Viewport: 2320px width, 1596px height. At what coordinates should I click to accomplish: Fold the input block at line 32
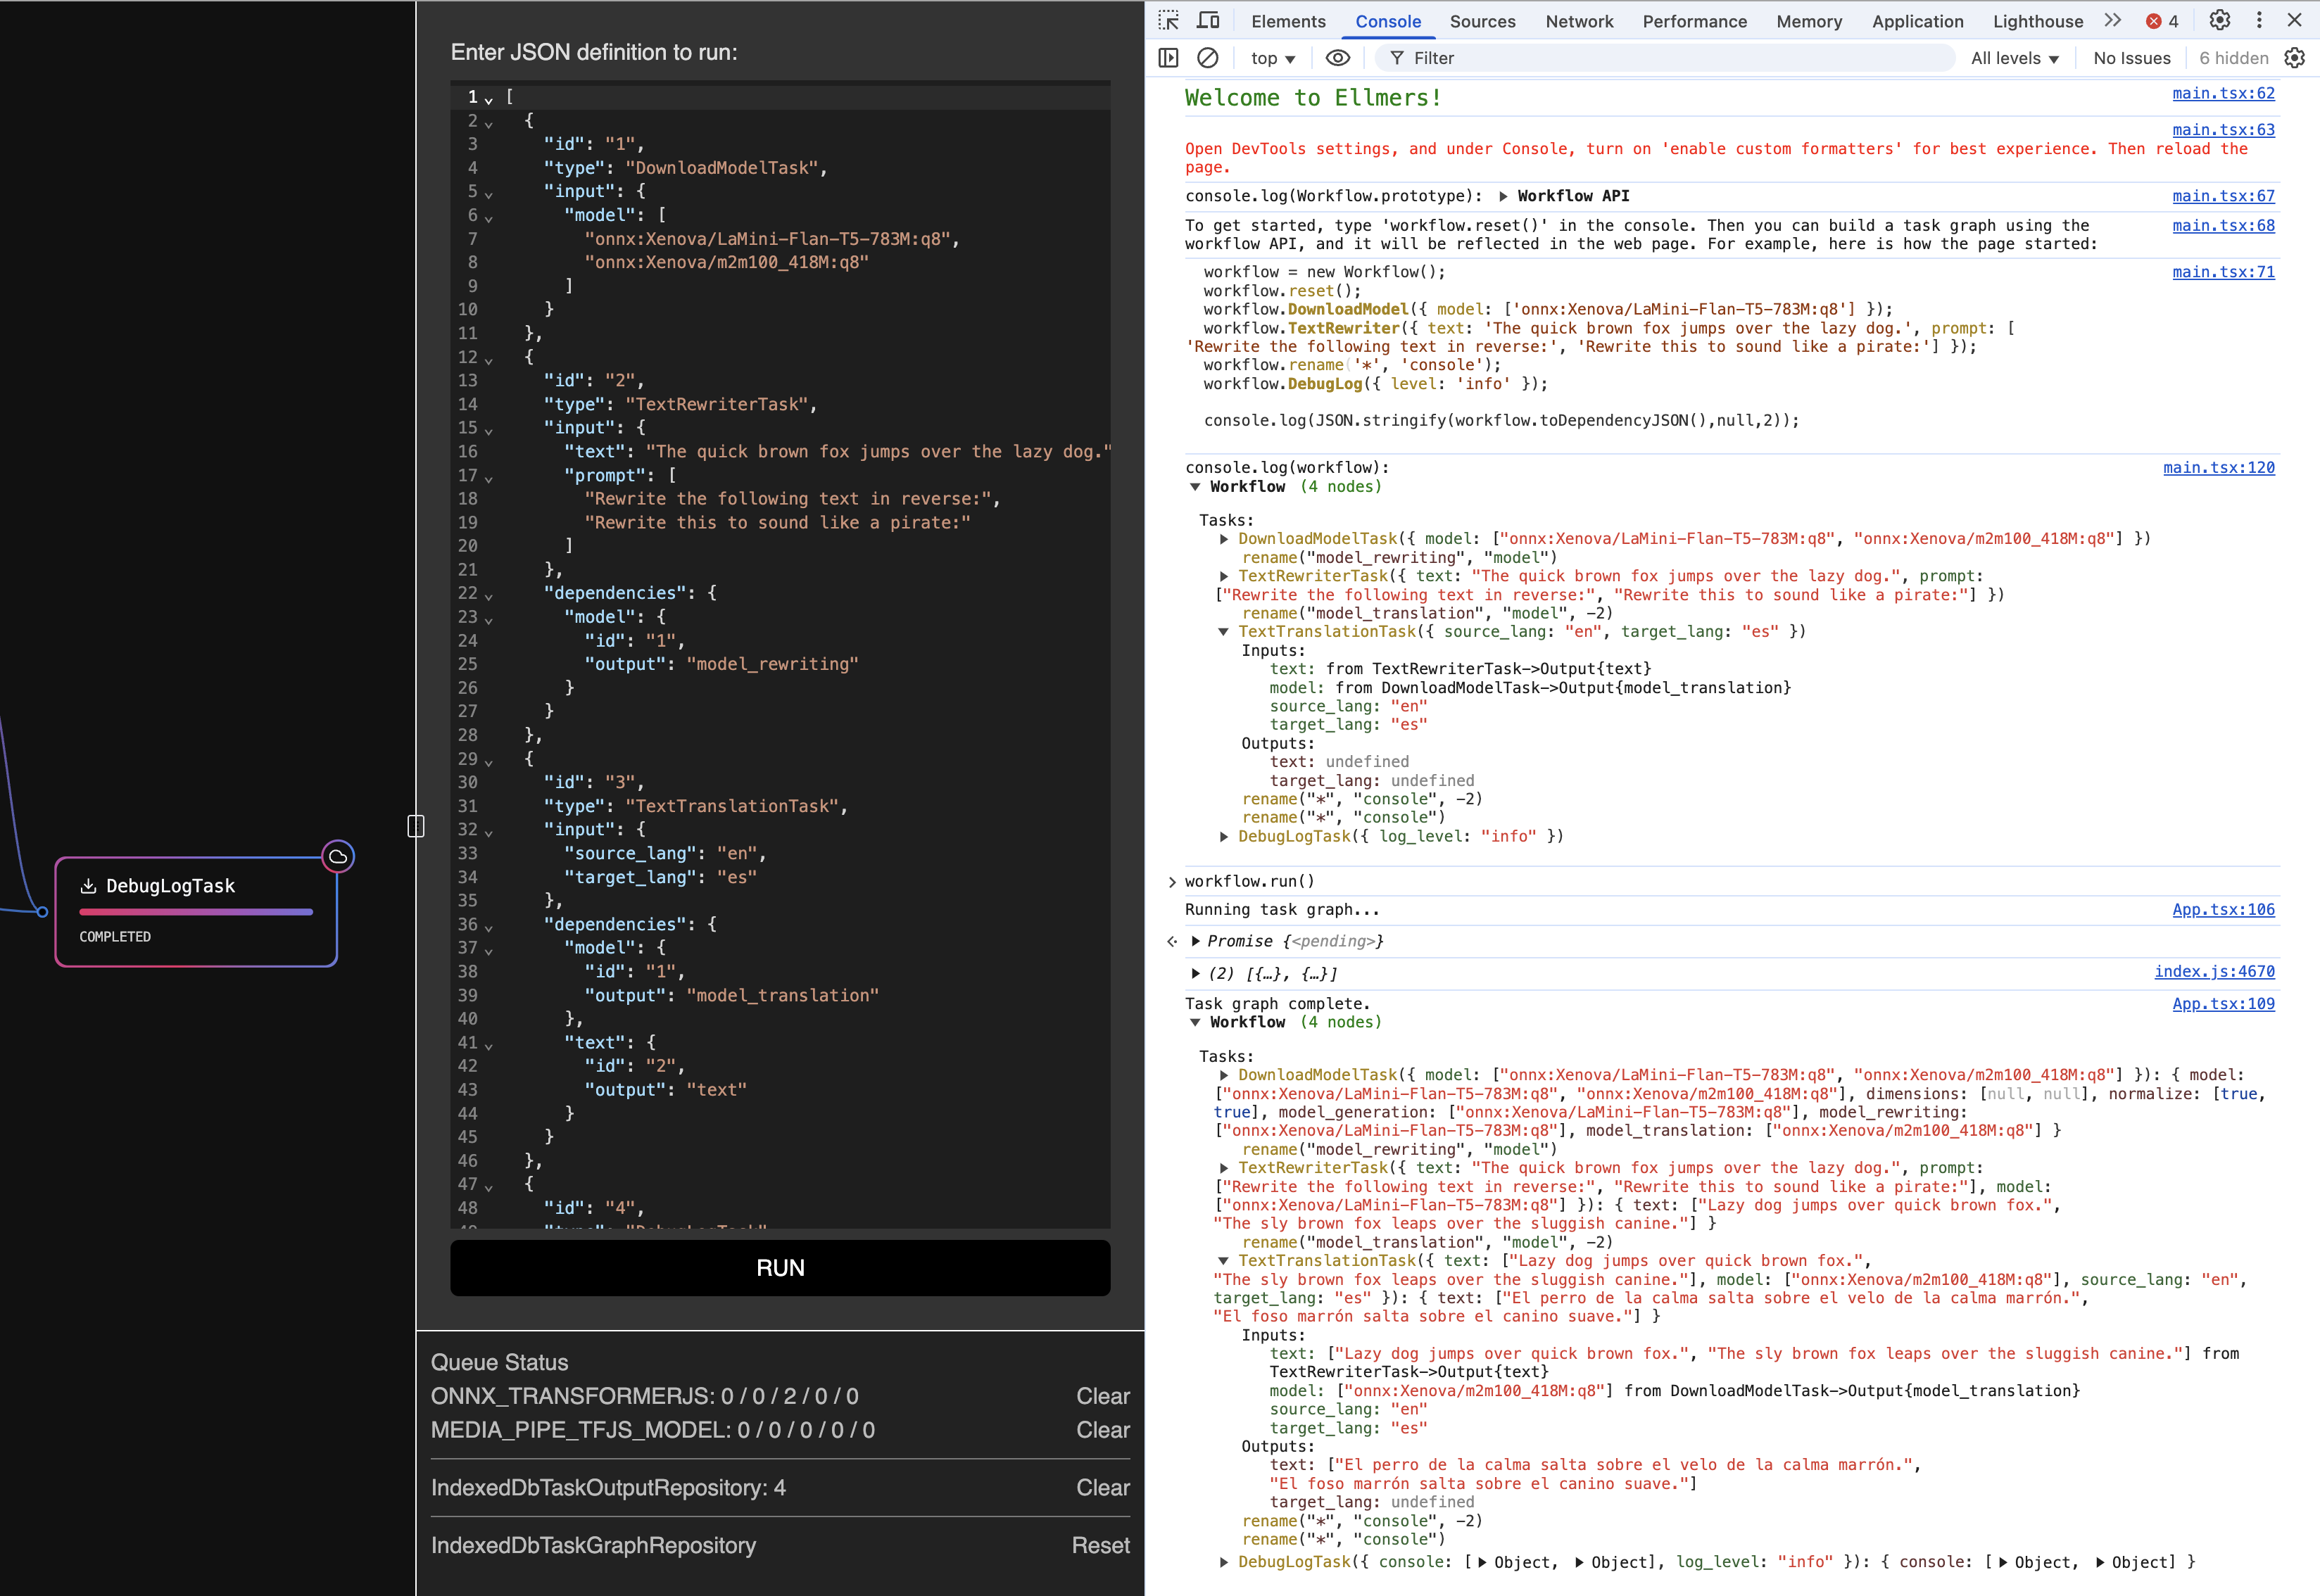(x=489, y=832)
